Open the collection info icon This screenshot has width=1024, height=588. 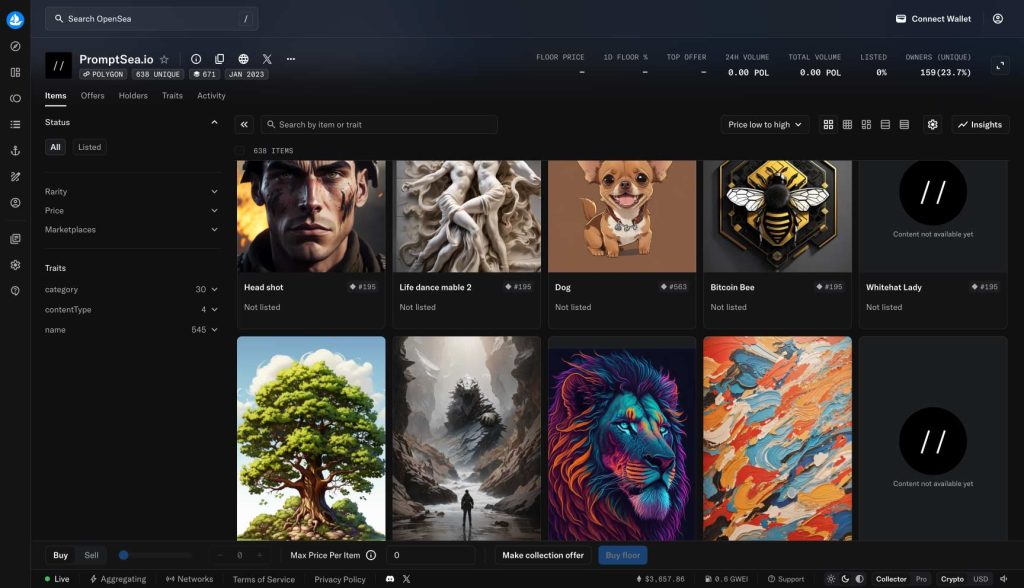click(196, 59)
